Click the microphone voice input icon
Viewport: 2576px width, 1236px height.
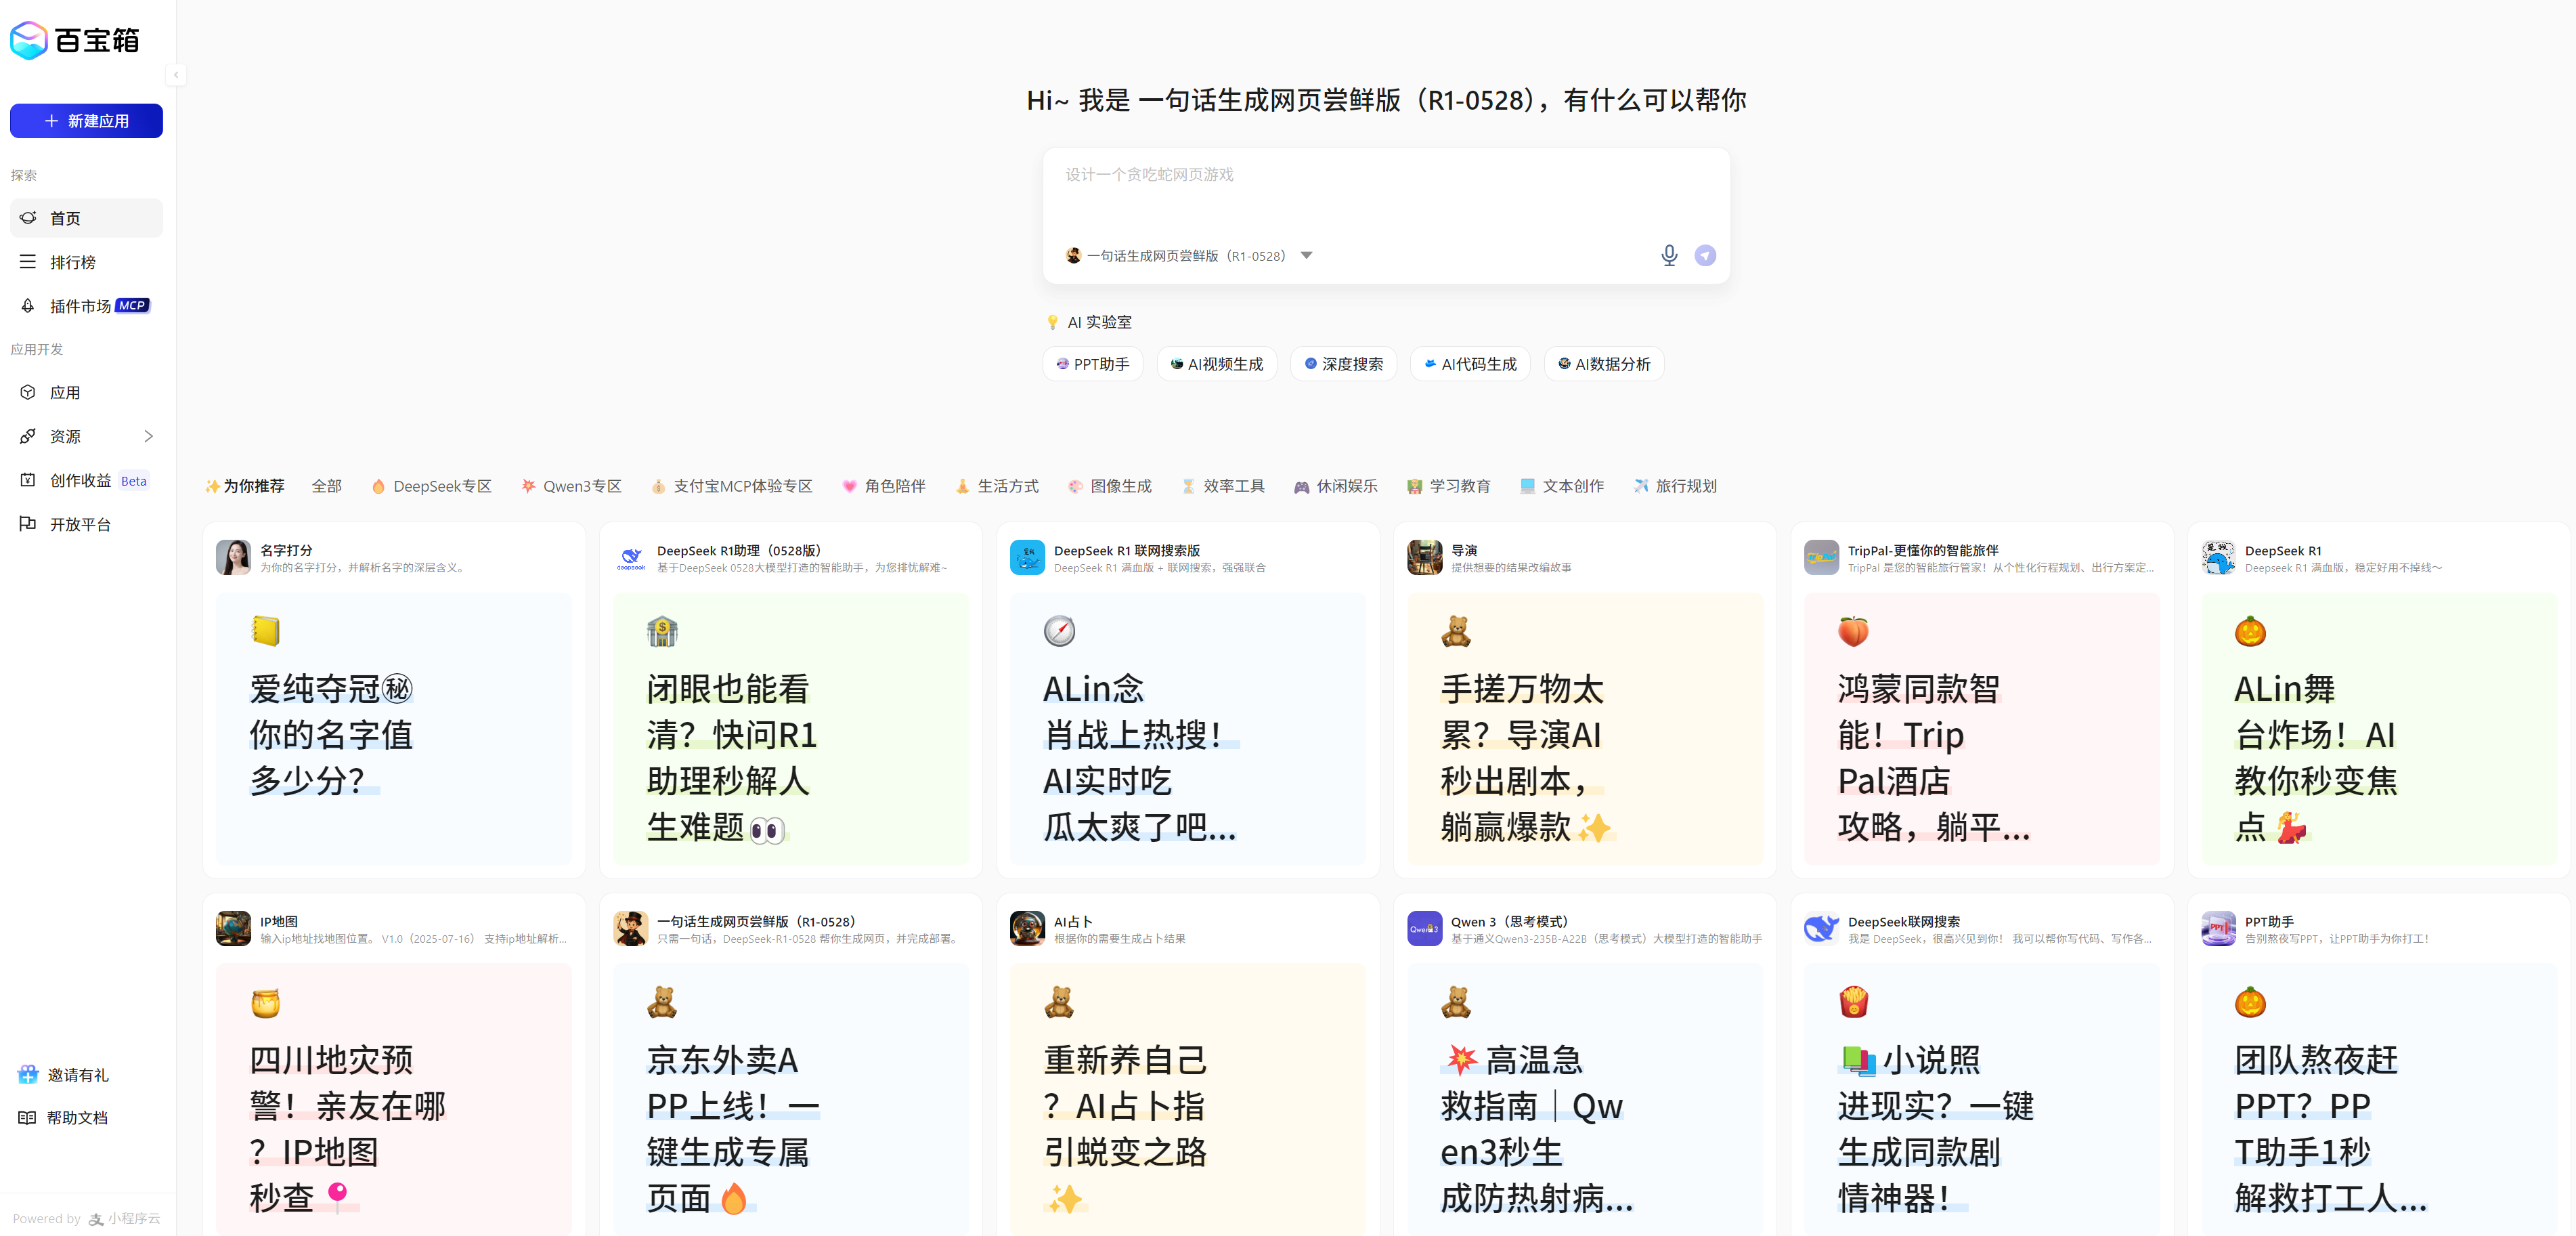tap(1669, 256)
